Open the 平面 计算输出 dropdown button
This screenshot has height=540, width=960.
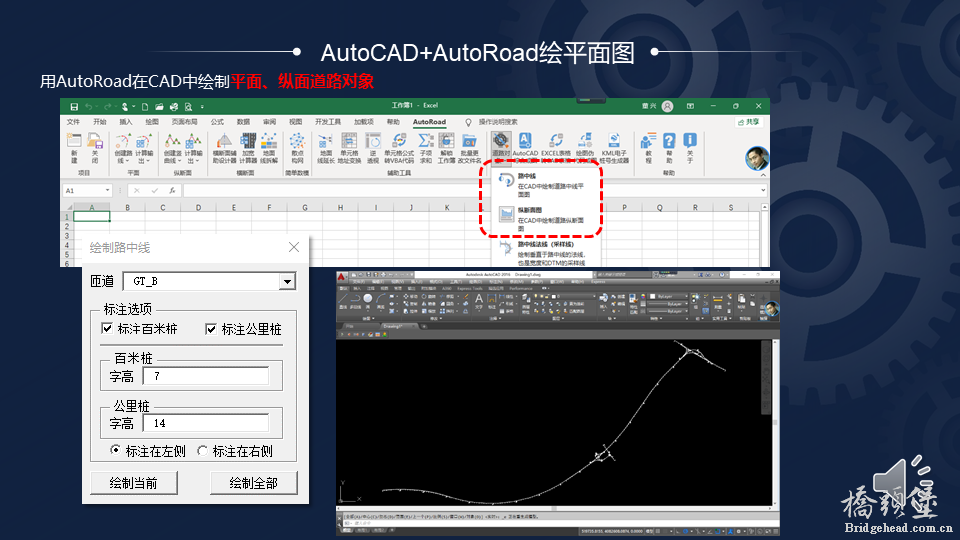(144, 148)
